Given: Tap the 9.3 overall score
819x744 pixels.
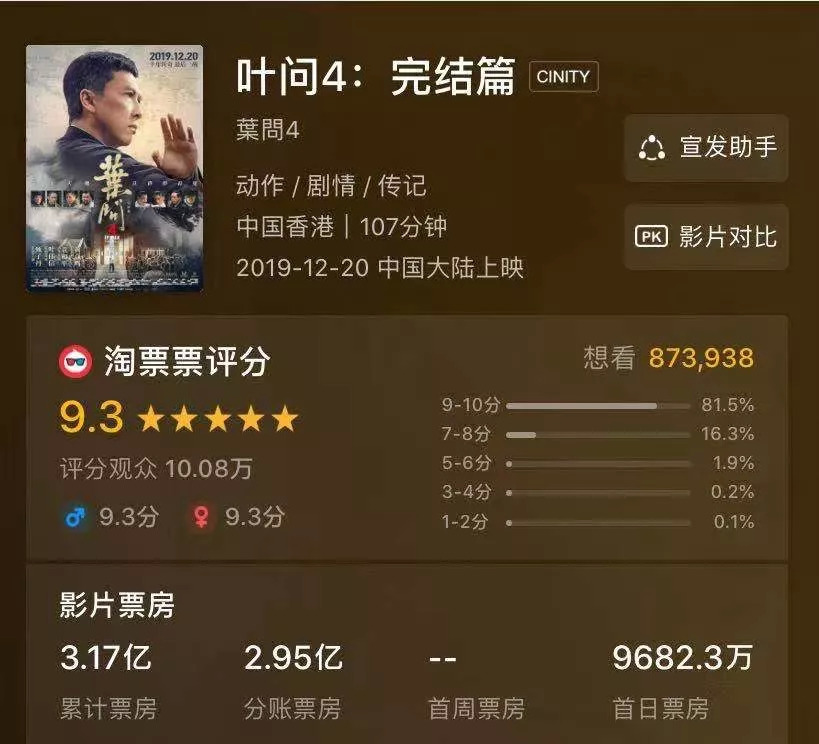Looking at the screenshot, I should pyautogui.click(x=92, y=417).
